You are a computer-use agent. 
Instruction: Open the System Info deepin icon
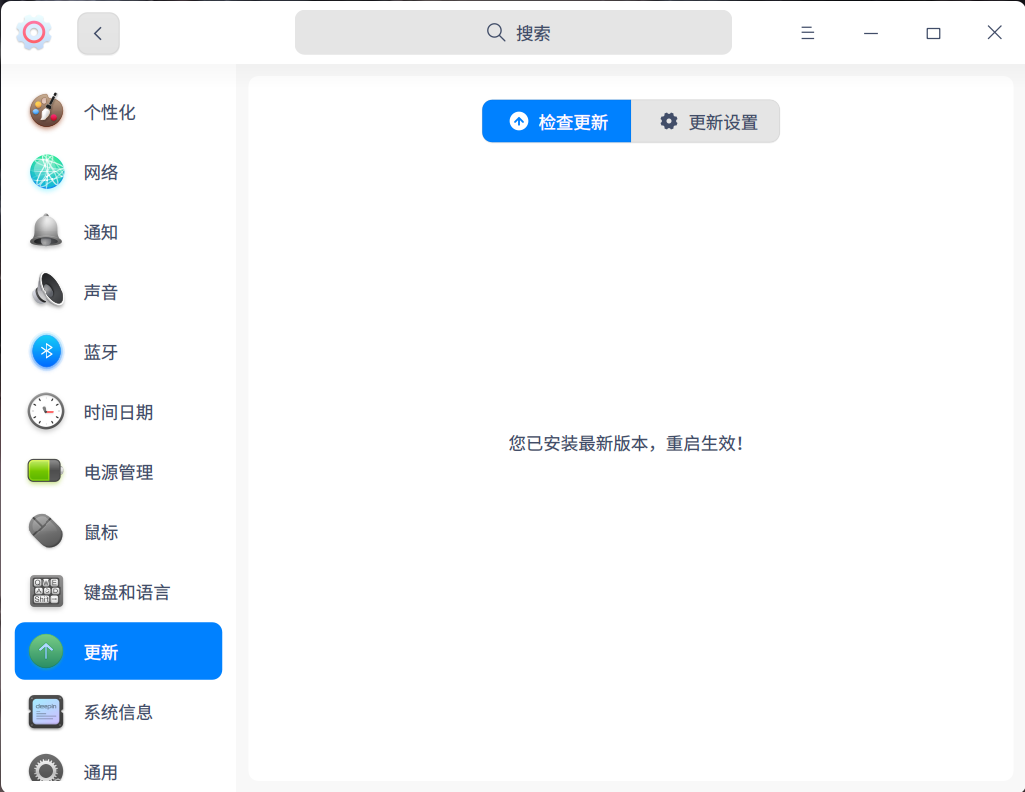[x=46, y=711]
